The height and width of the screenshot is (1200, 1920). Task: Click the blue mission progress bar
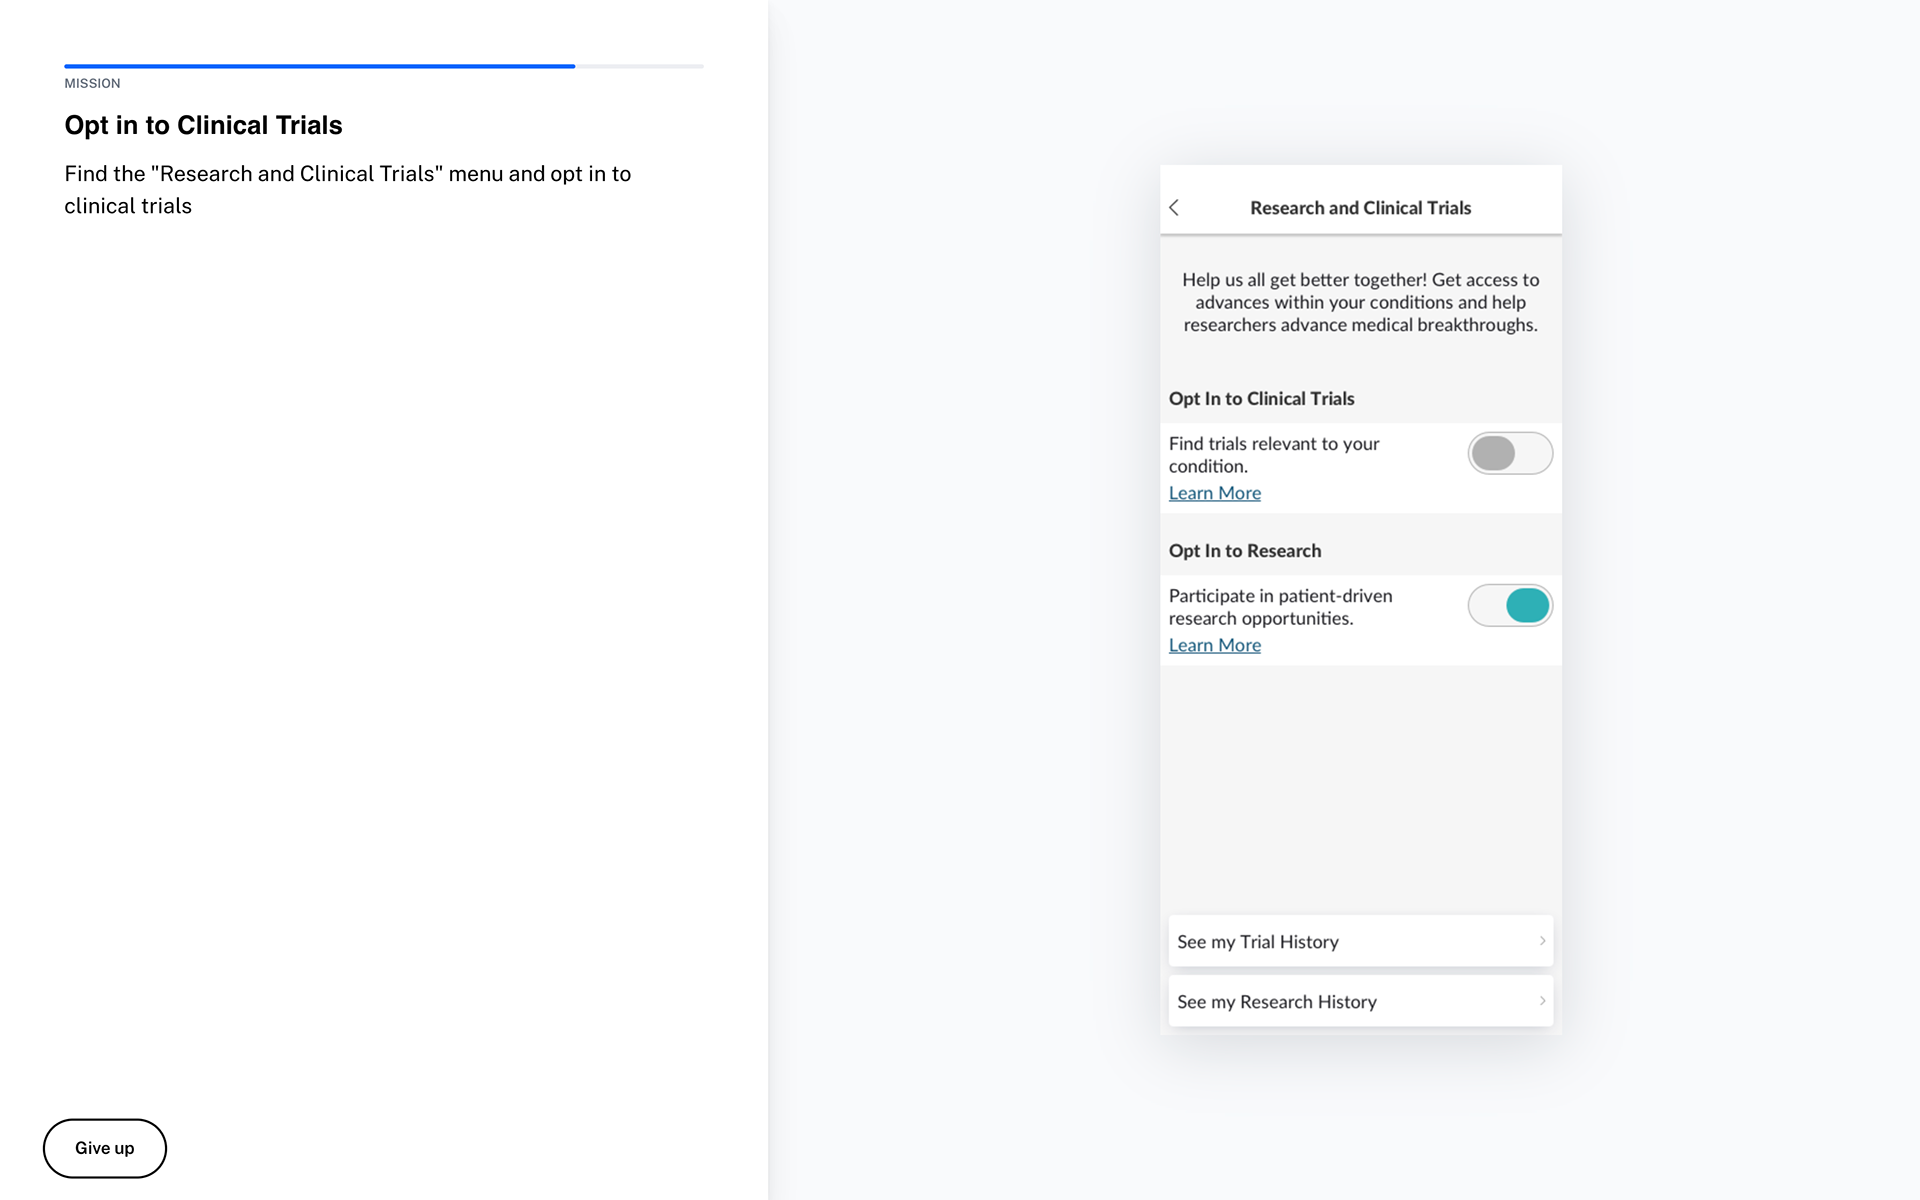point(320,66)
